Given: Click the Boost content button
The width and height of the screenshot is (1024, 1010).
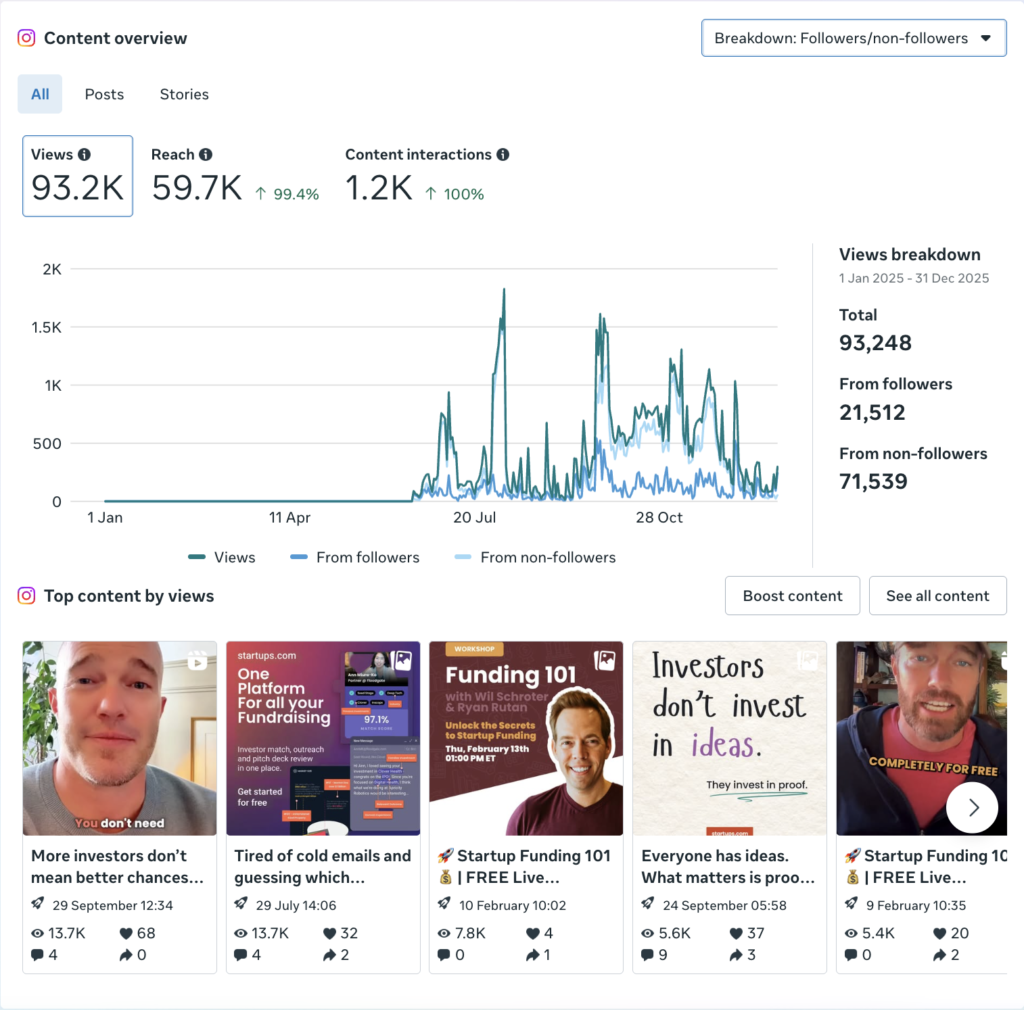Looking at the screenshot, I should [x=792, y=595].
